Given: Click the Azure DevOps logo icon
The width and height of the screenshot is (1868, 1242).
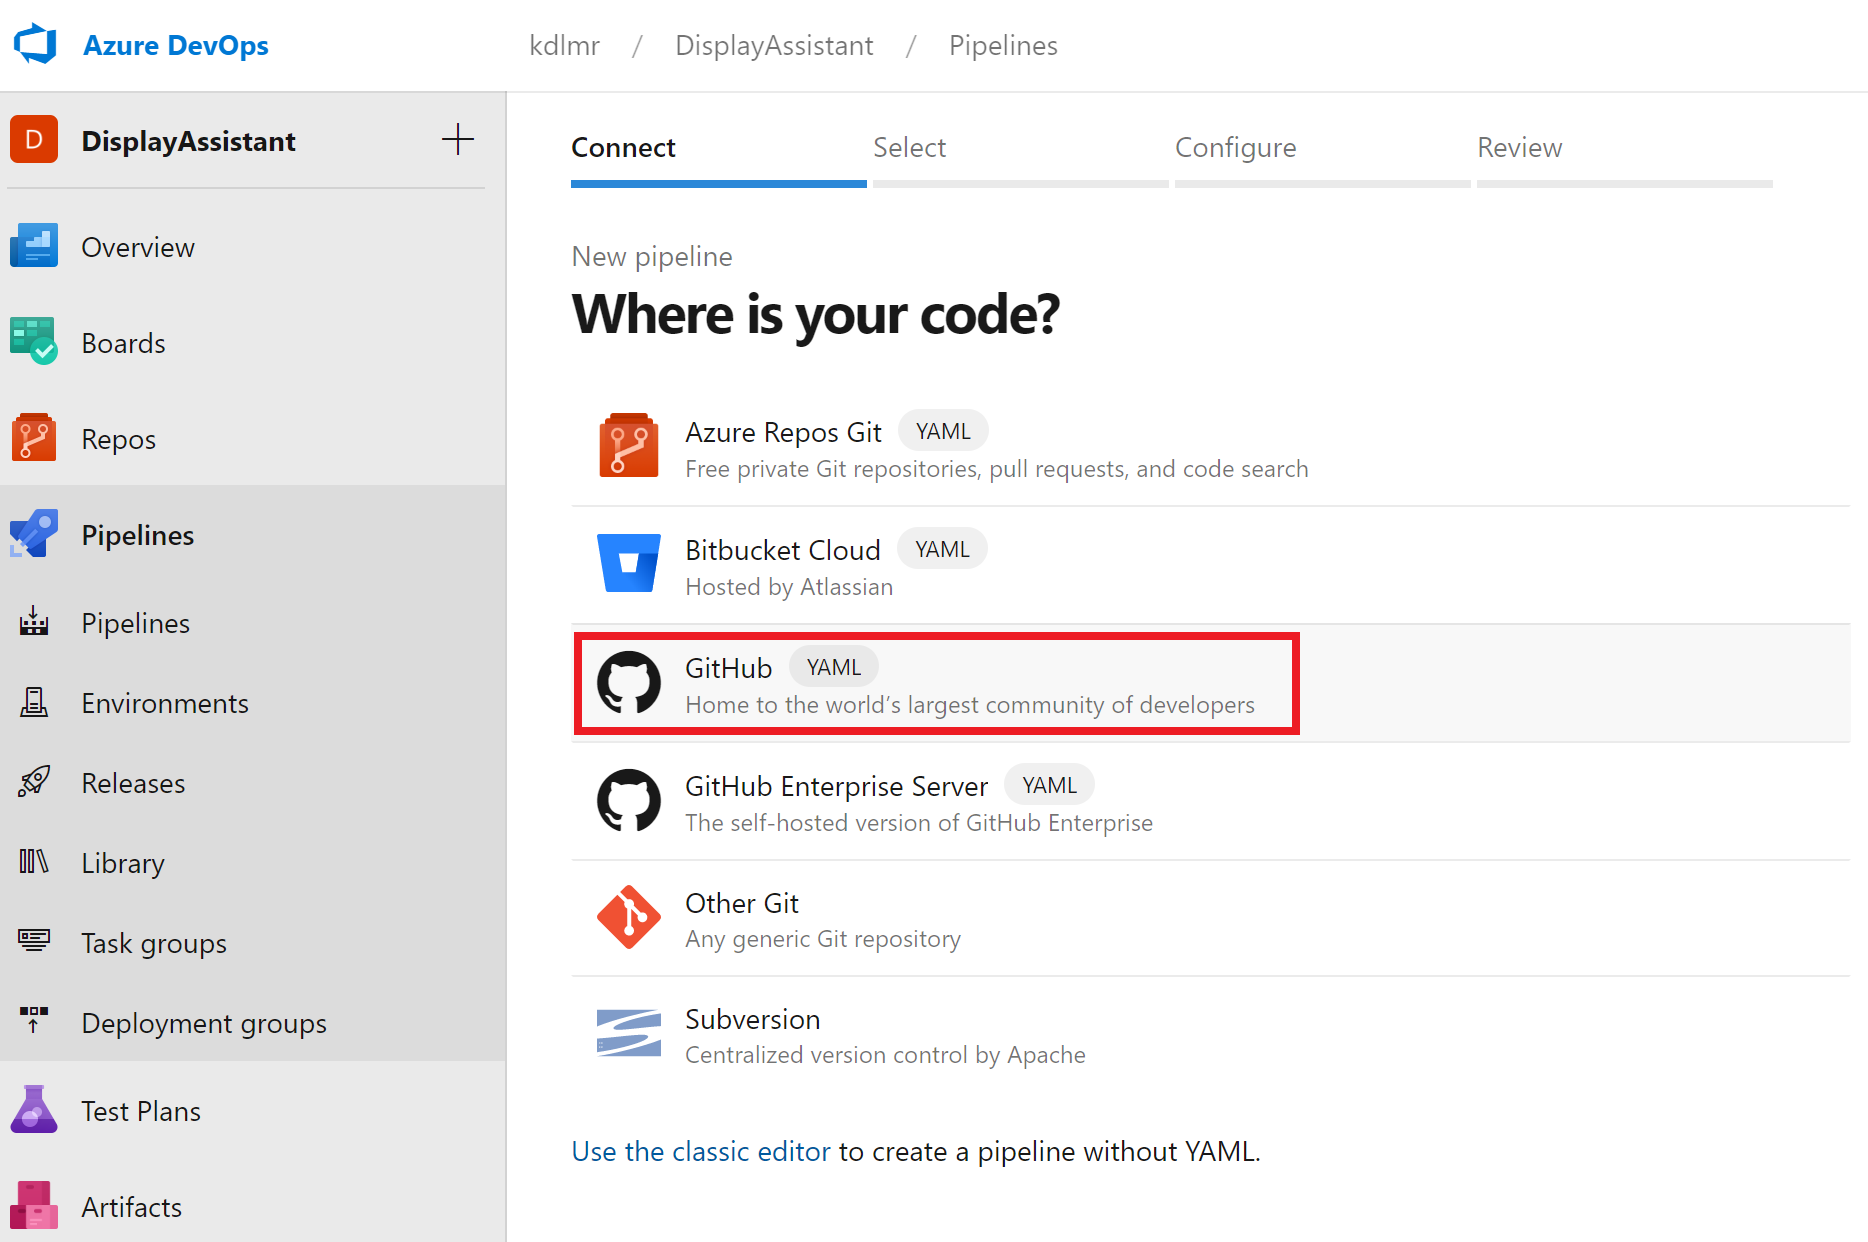Looking at the screenshot, I should pyautogui.click(x=35, y=45).
